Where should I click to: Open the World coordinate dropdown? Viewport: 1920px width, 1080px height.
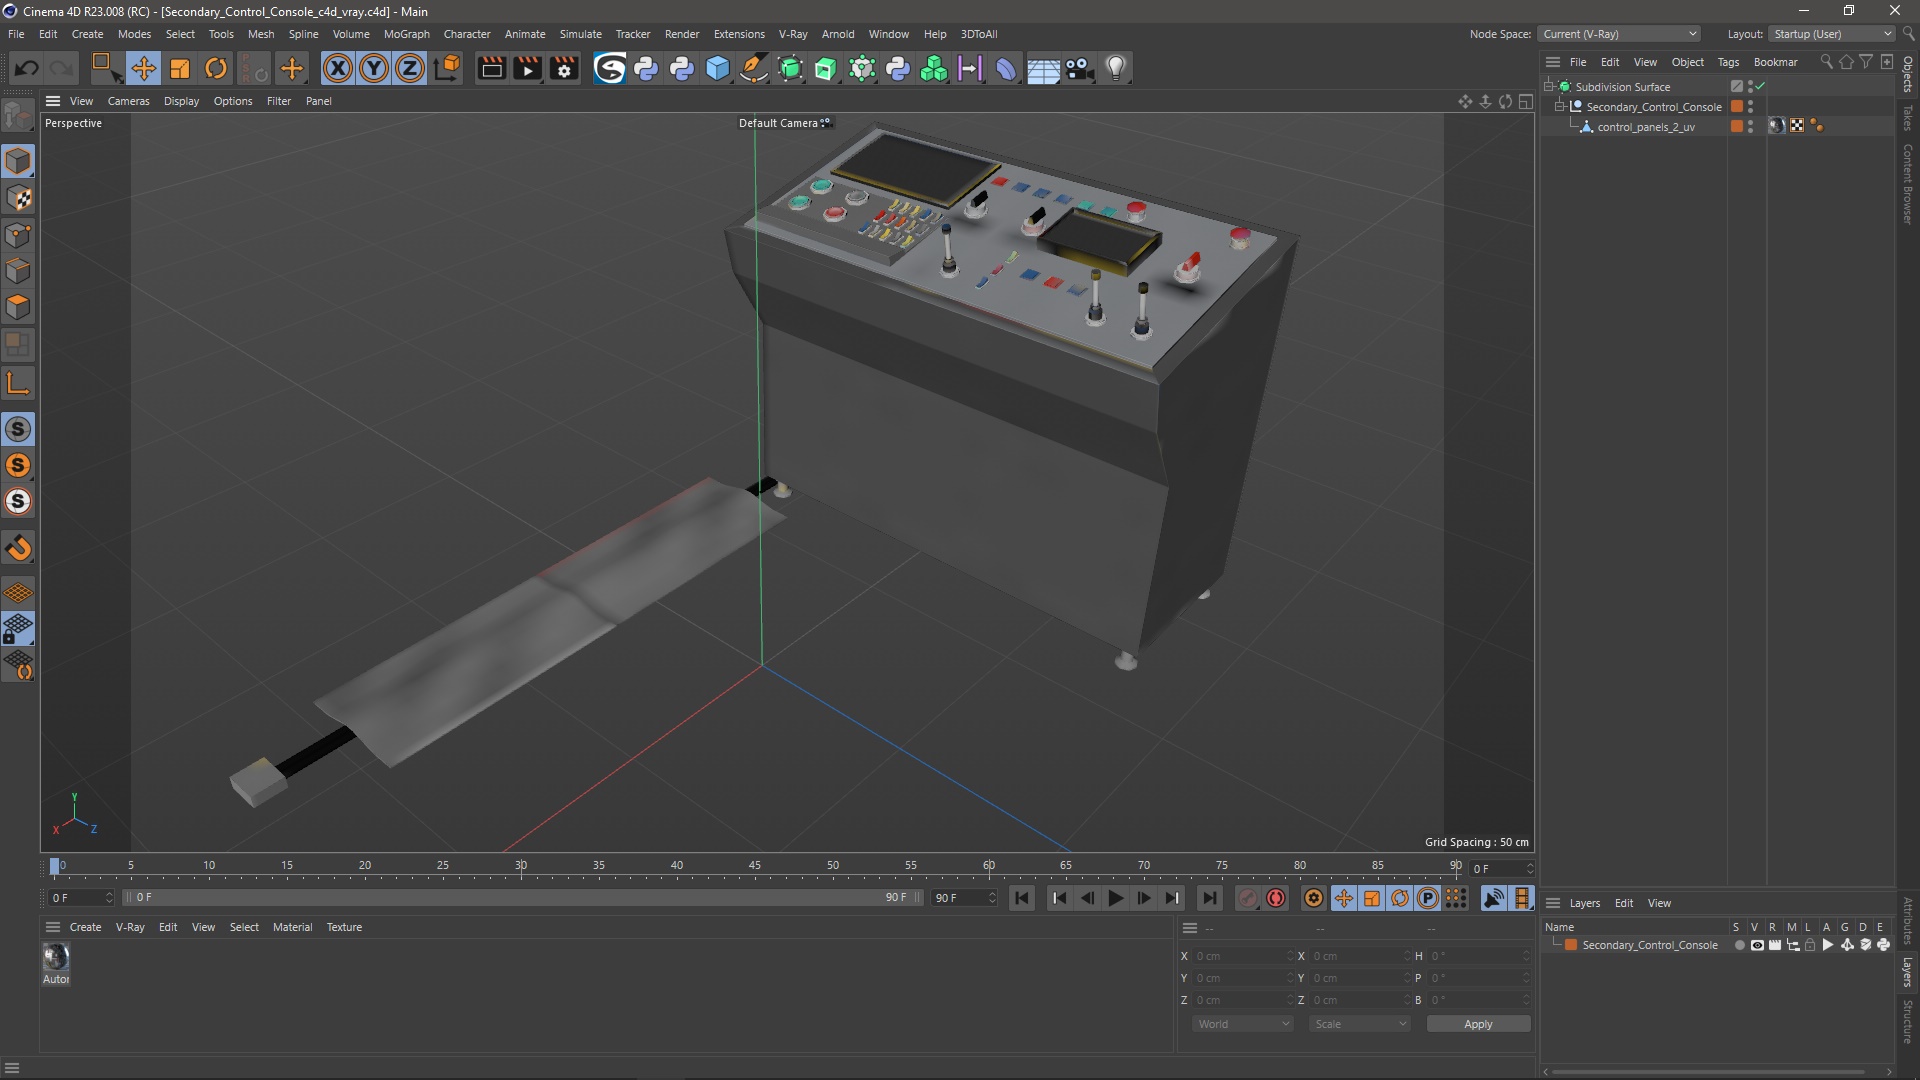pos(1243,1024)
